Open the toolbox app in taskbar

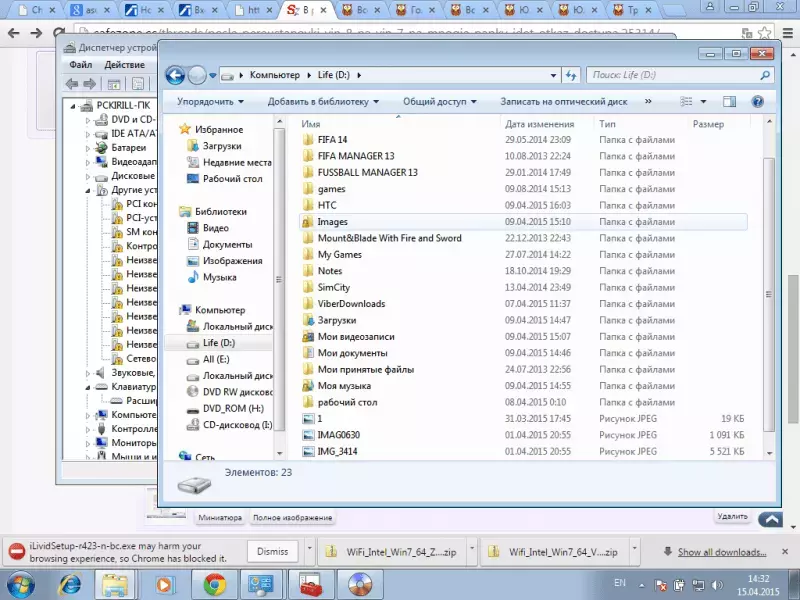coord(311,585)
